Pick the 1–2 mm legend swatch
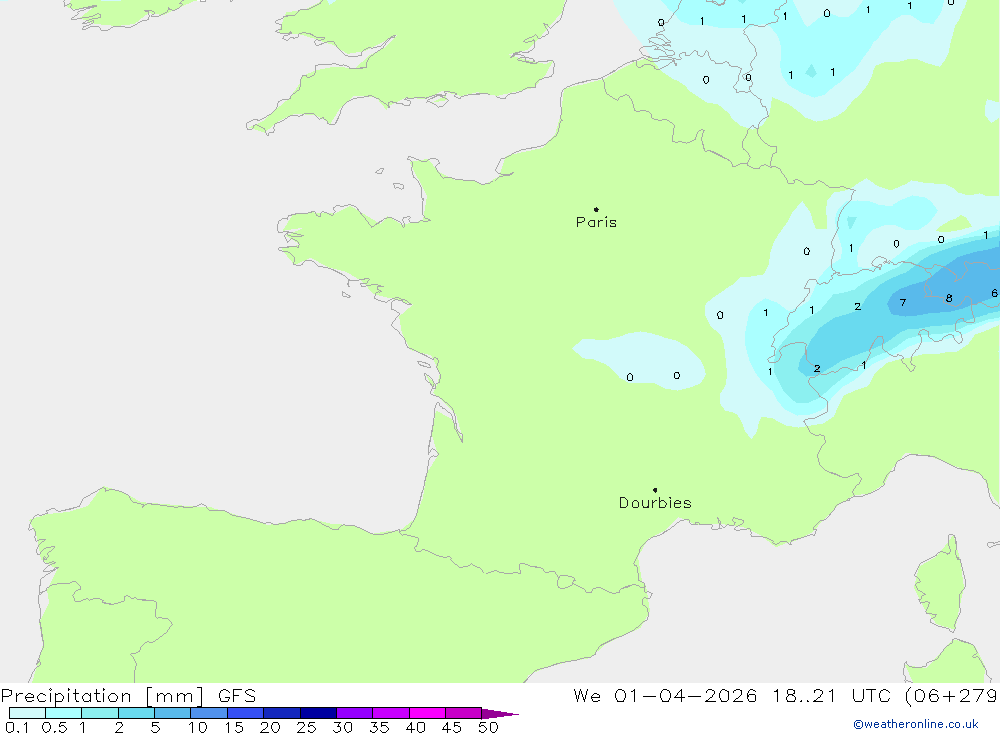The height and width of the screenshot is (733, 1000). [100, 713]
